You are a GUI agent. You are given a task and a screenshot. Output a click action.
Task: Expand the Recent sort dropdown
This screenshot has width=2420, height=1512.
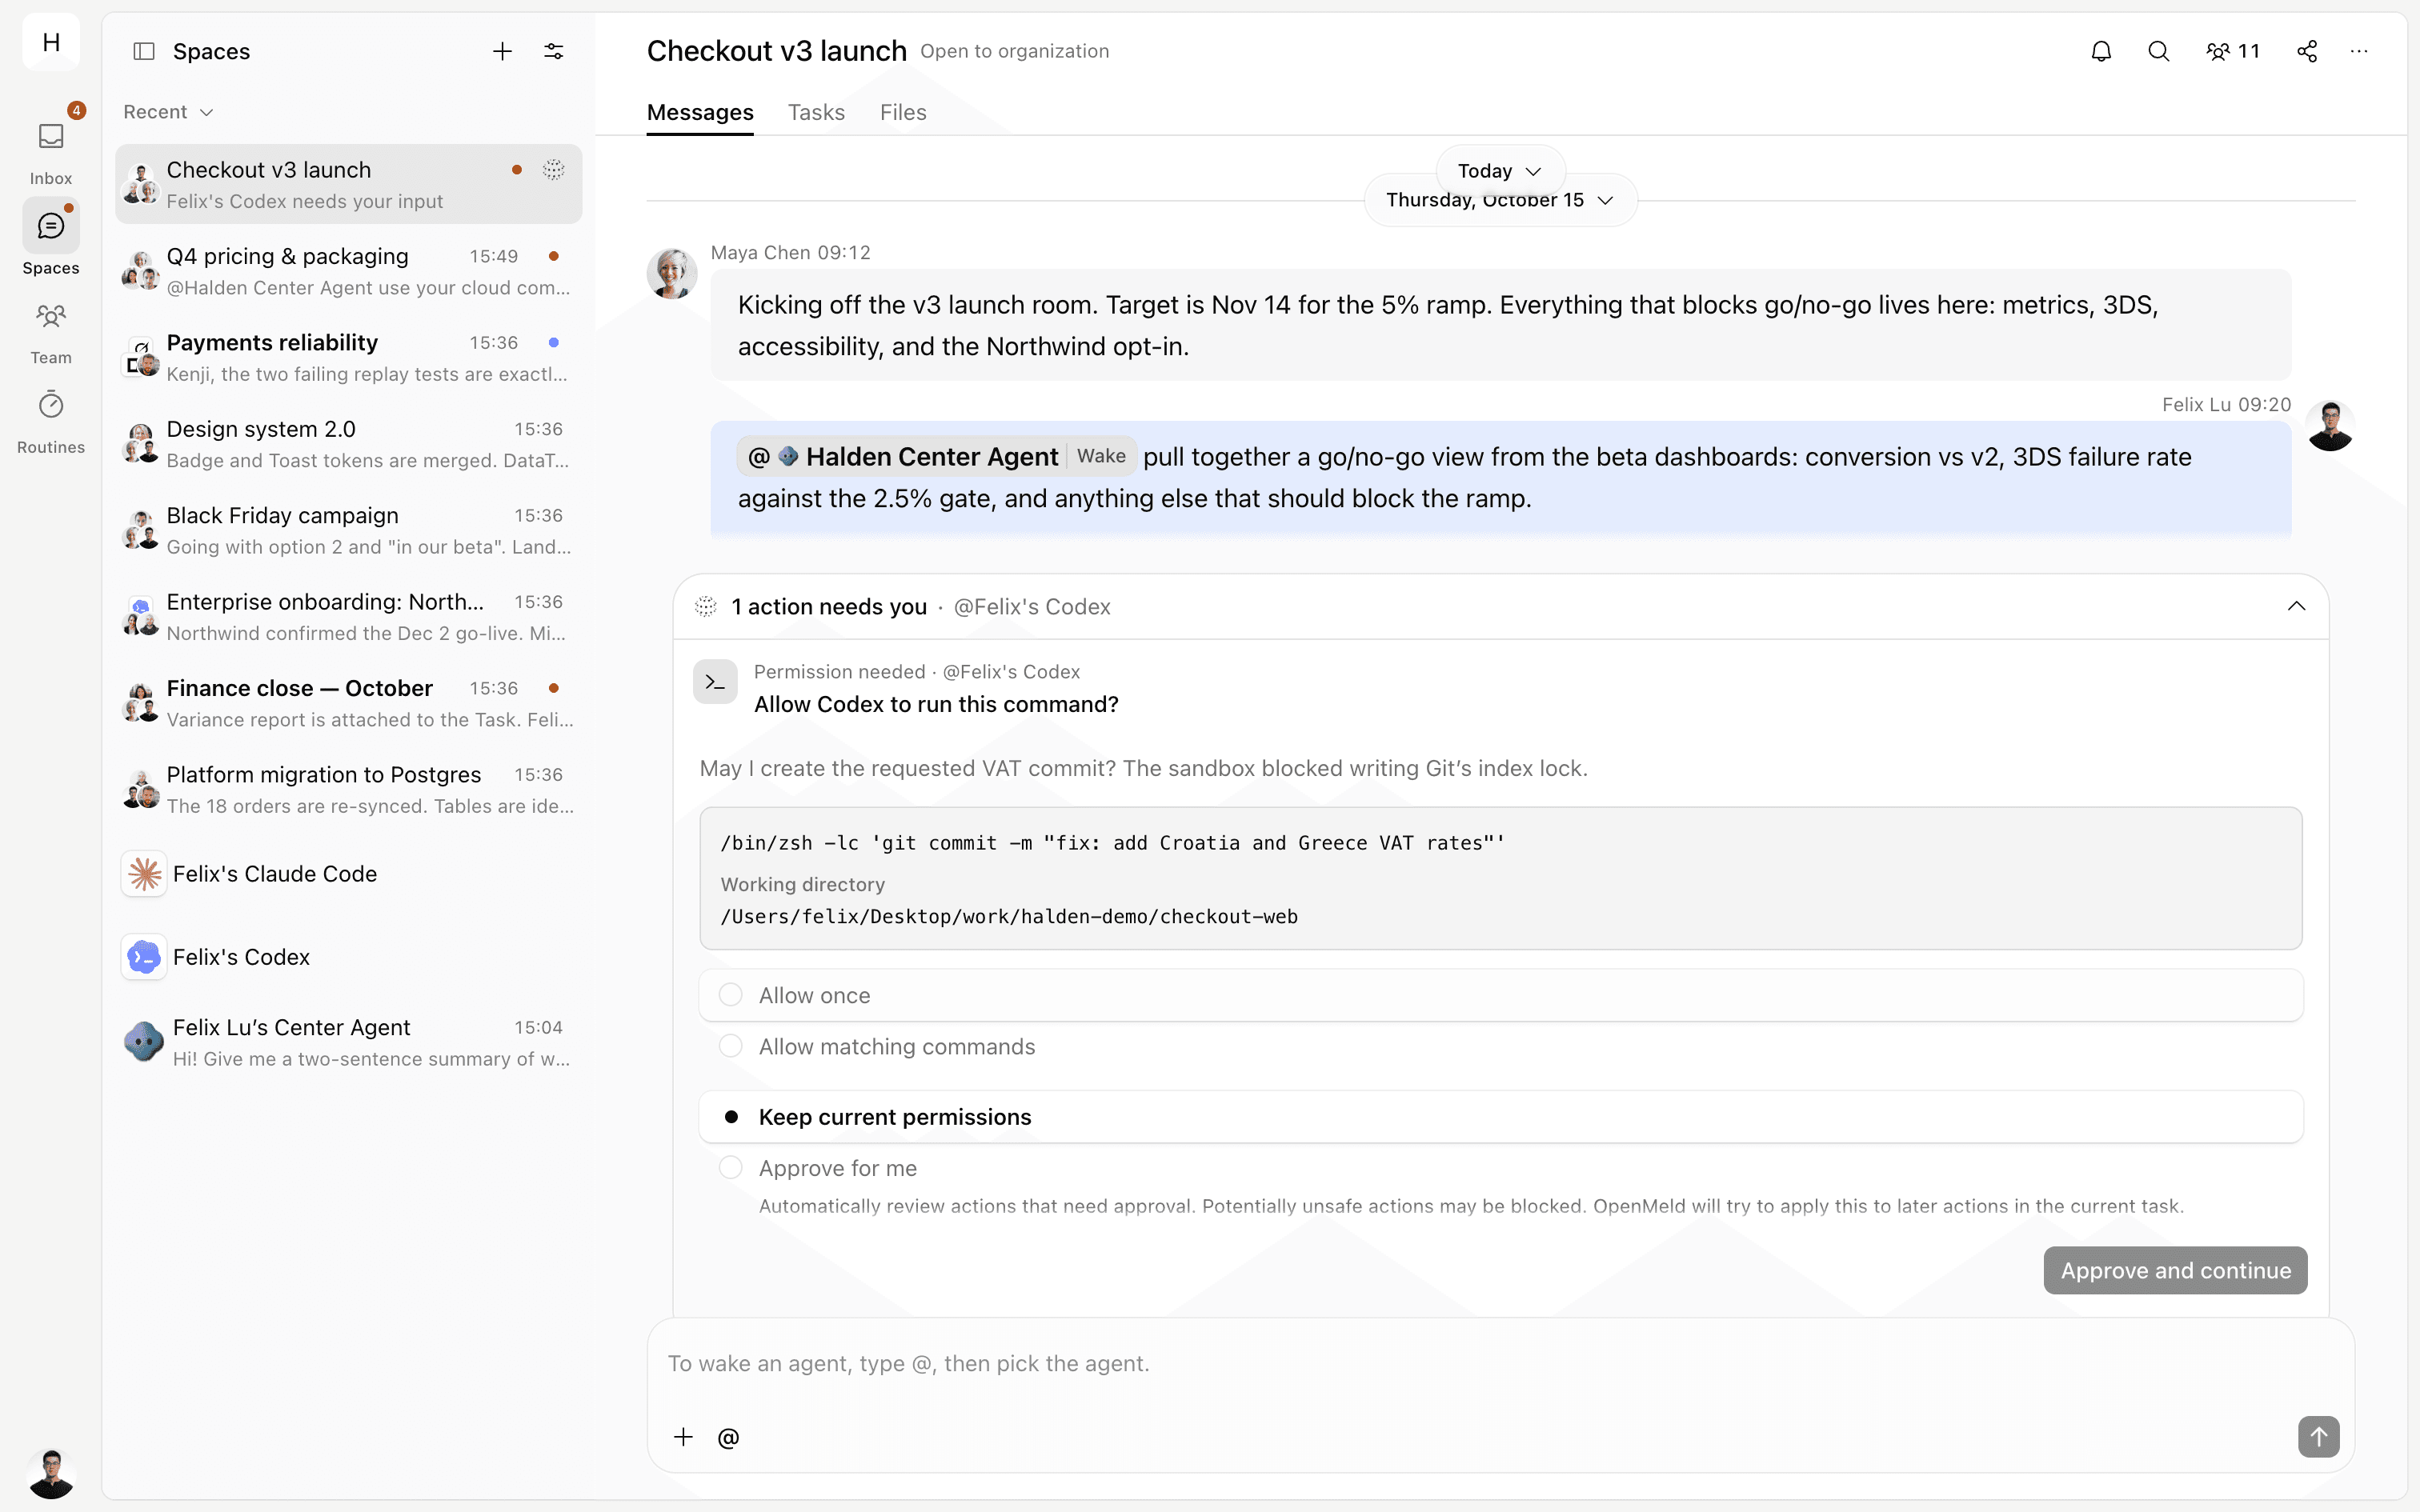168,112
